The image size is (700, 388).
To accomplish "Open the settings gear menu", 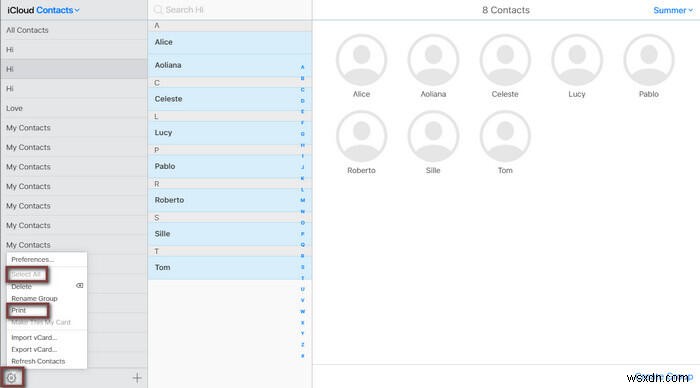I will (12, 378).
